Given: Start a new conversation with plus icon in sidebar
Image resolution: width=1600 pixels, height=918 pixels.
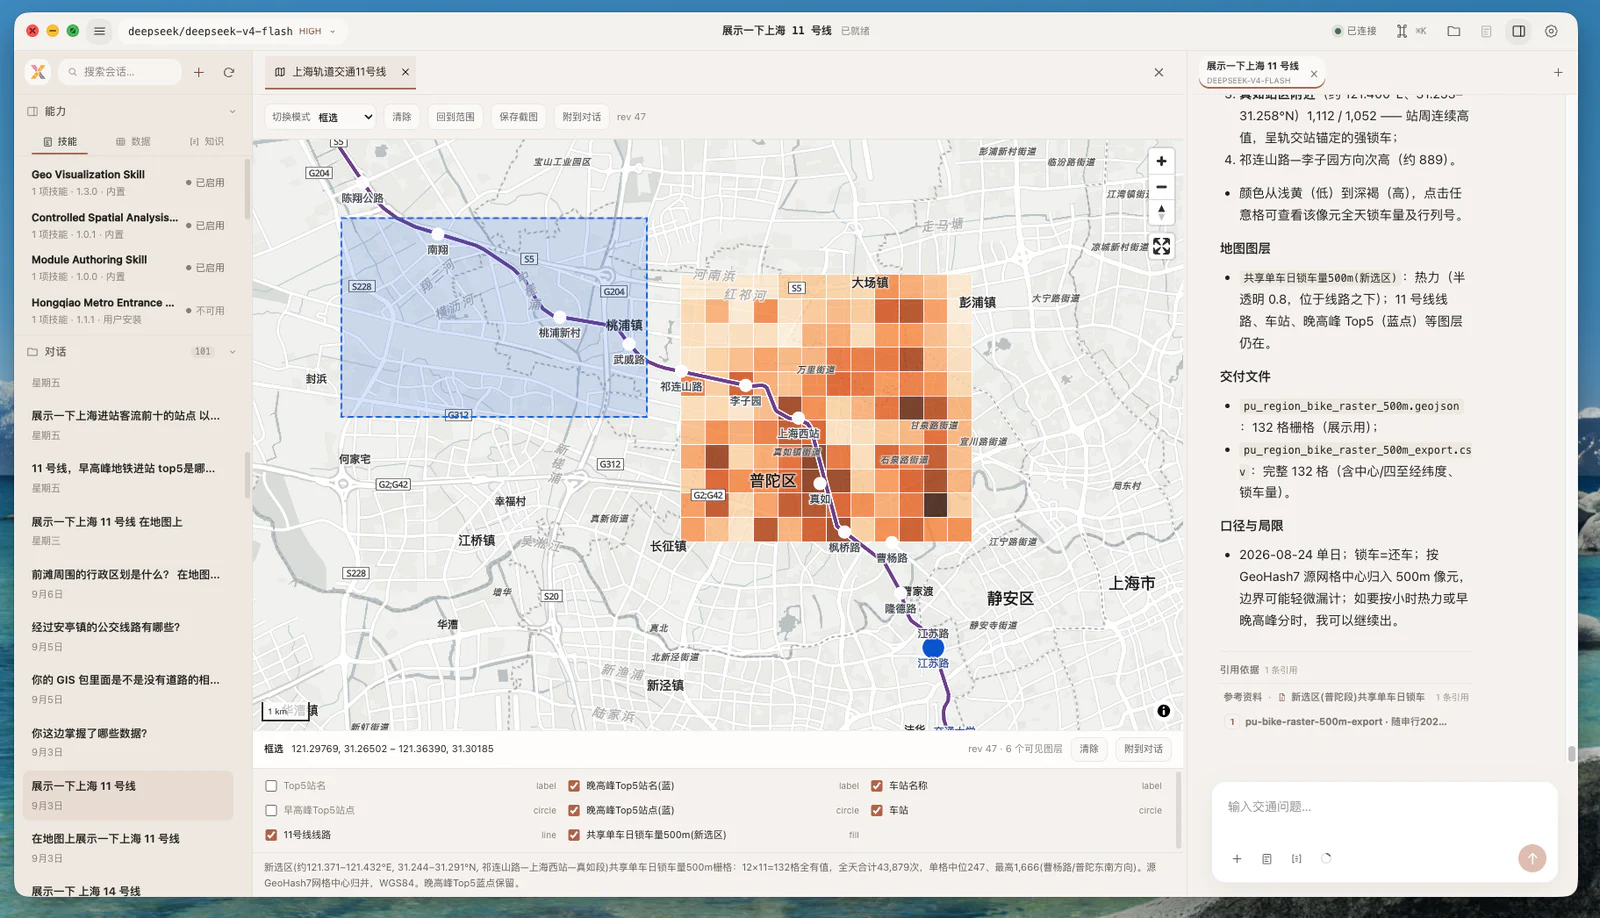Looking at the screenshot, I should (x=199, y=72).
